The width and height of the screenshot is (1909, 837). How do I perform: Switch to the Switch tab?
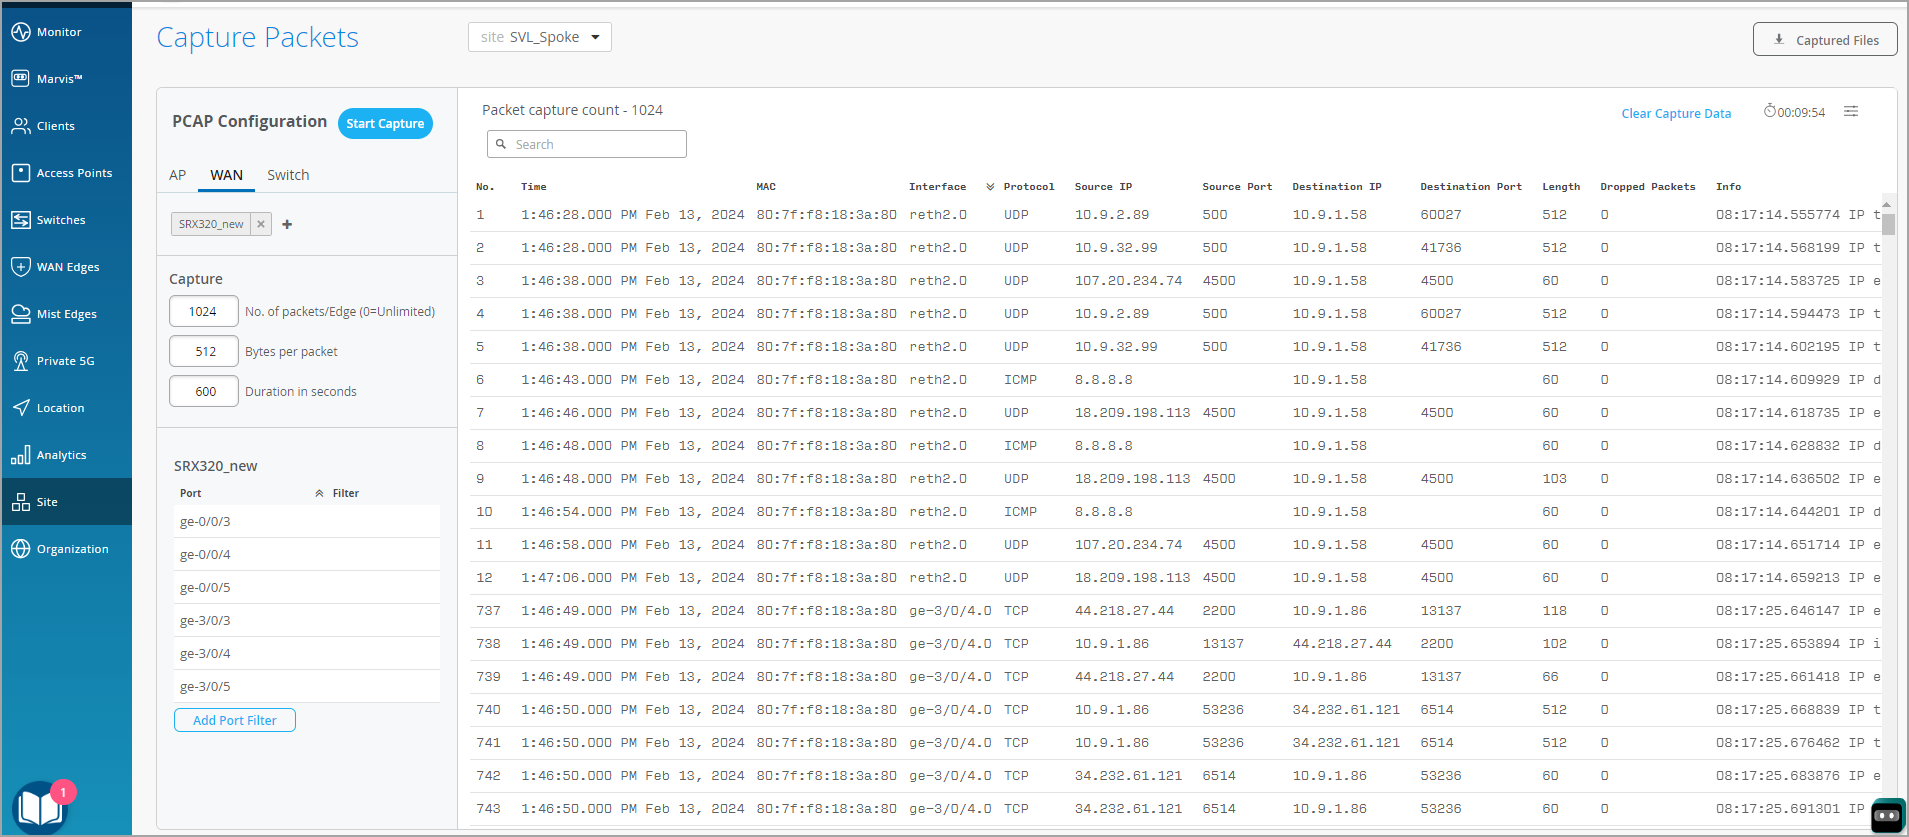click(x=288, y=175)
